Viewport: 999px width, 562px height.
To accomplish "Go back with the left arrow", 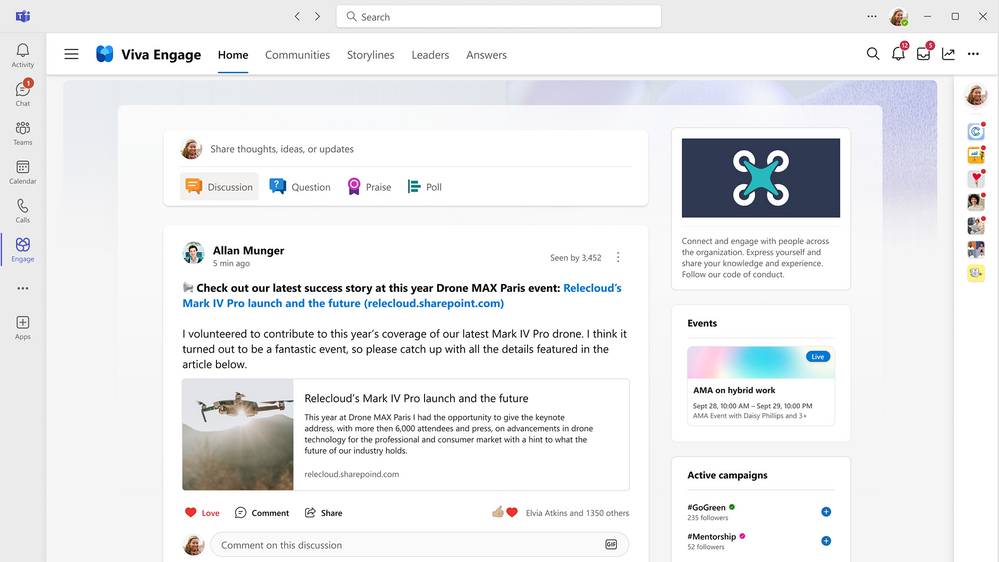I will click(297, 17).
